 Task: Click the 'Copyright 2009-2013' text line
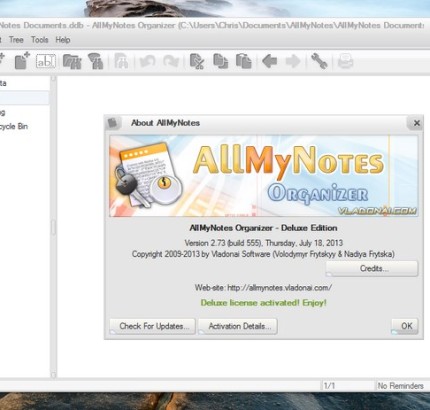coord(263,254)
